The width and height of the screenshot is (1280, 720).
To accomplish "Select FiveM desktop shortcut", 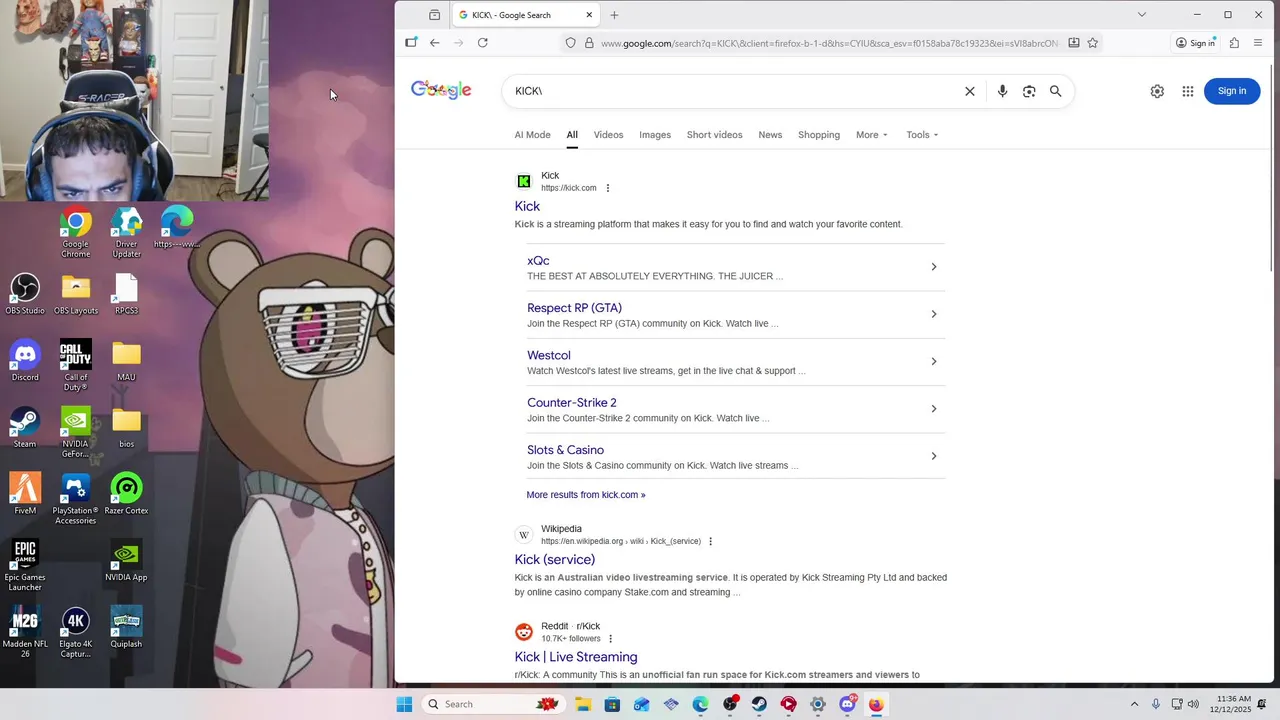I will (x=25, y=494).
